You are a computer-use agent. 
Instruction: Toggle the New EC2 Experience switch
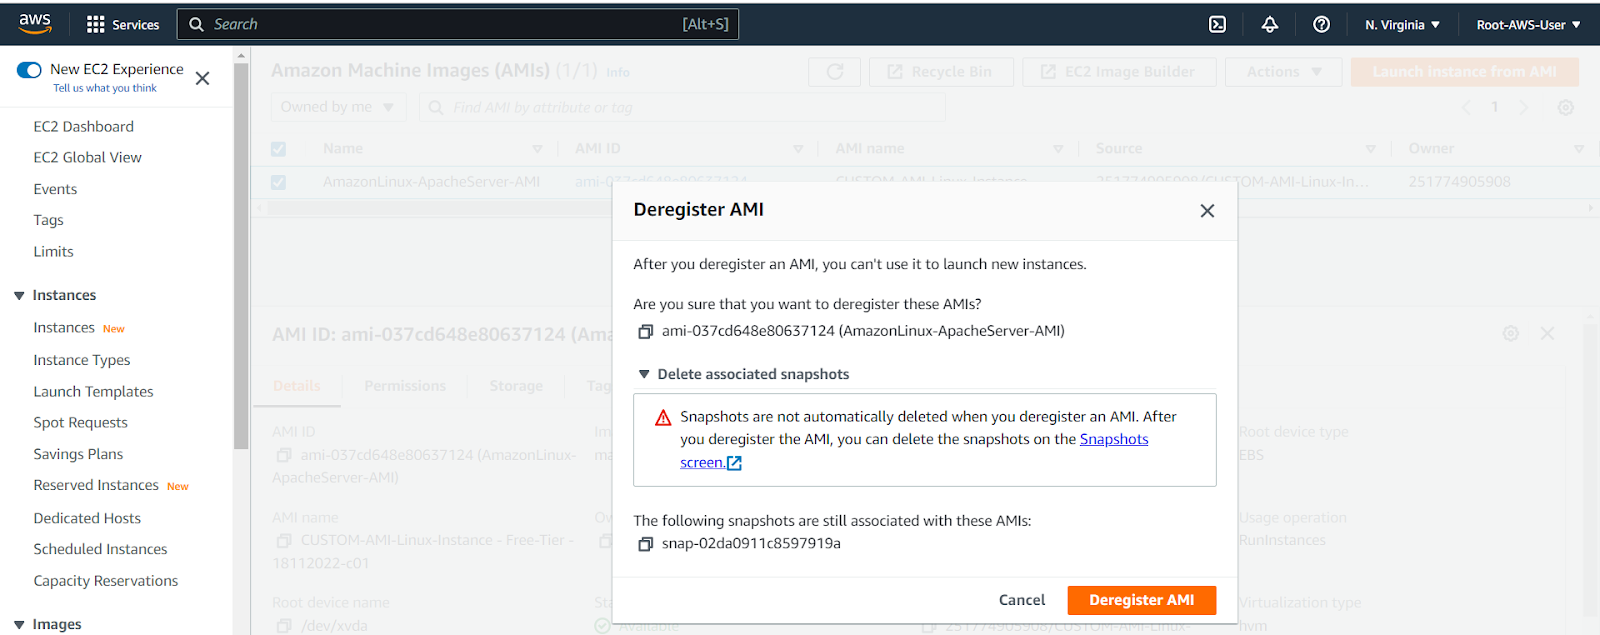(29, 70)
